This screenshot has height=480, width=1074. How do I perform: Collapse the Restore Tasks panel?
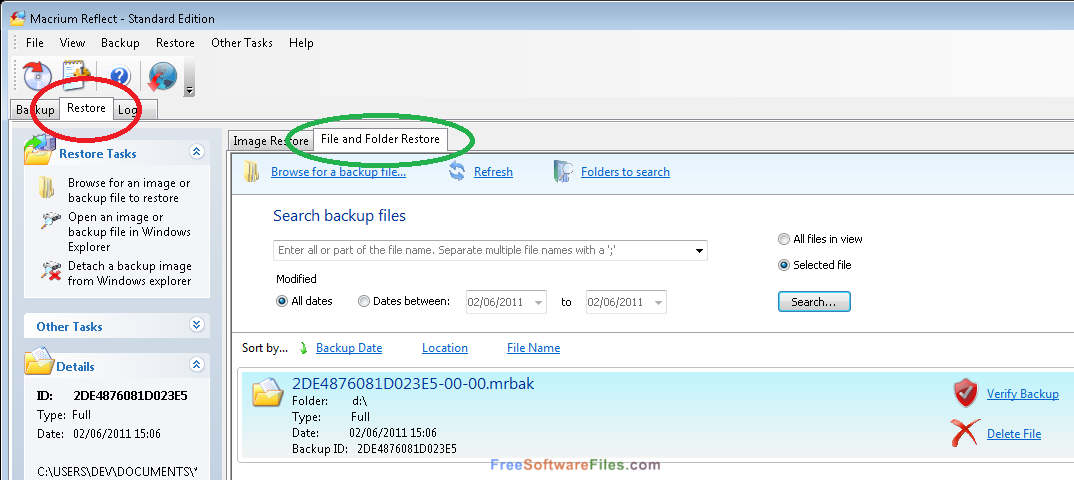[x=197, y=152]
